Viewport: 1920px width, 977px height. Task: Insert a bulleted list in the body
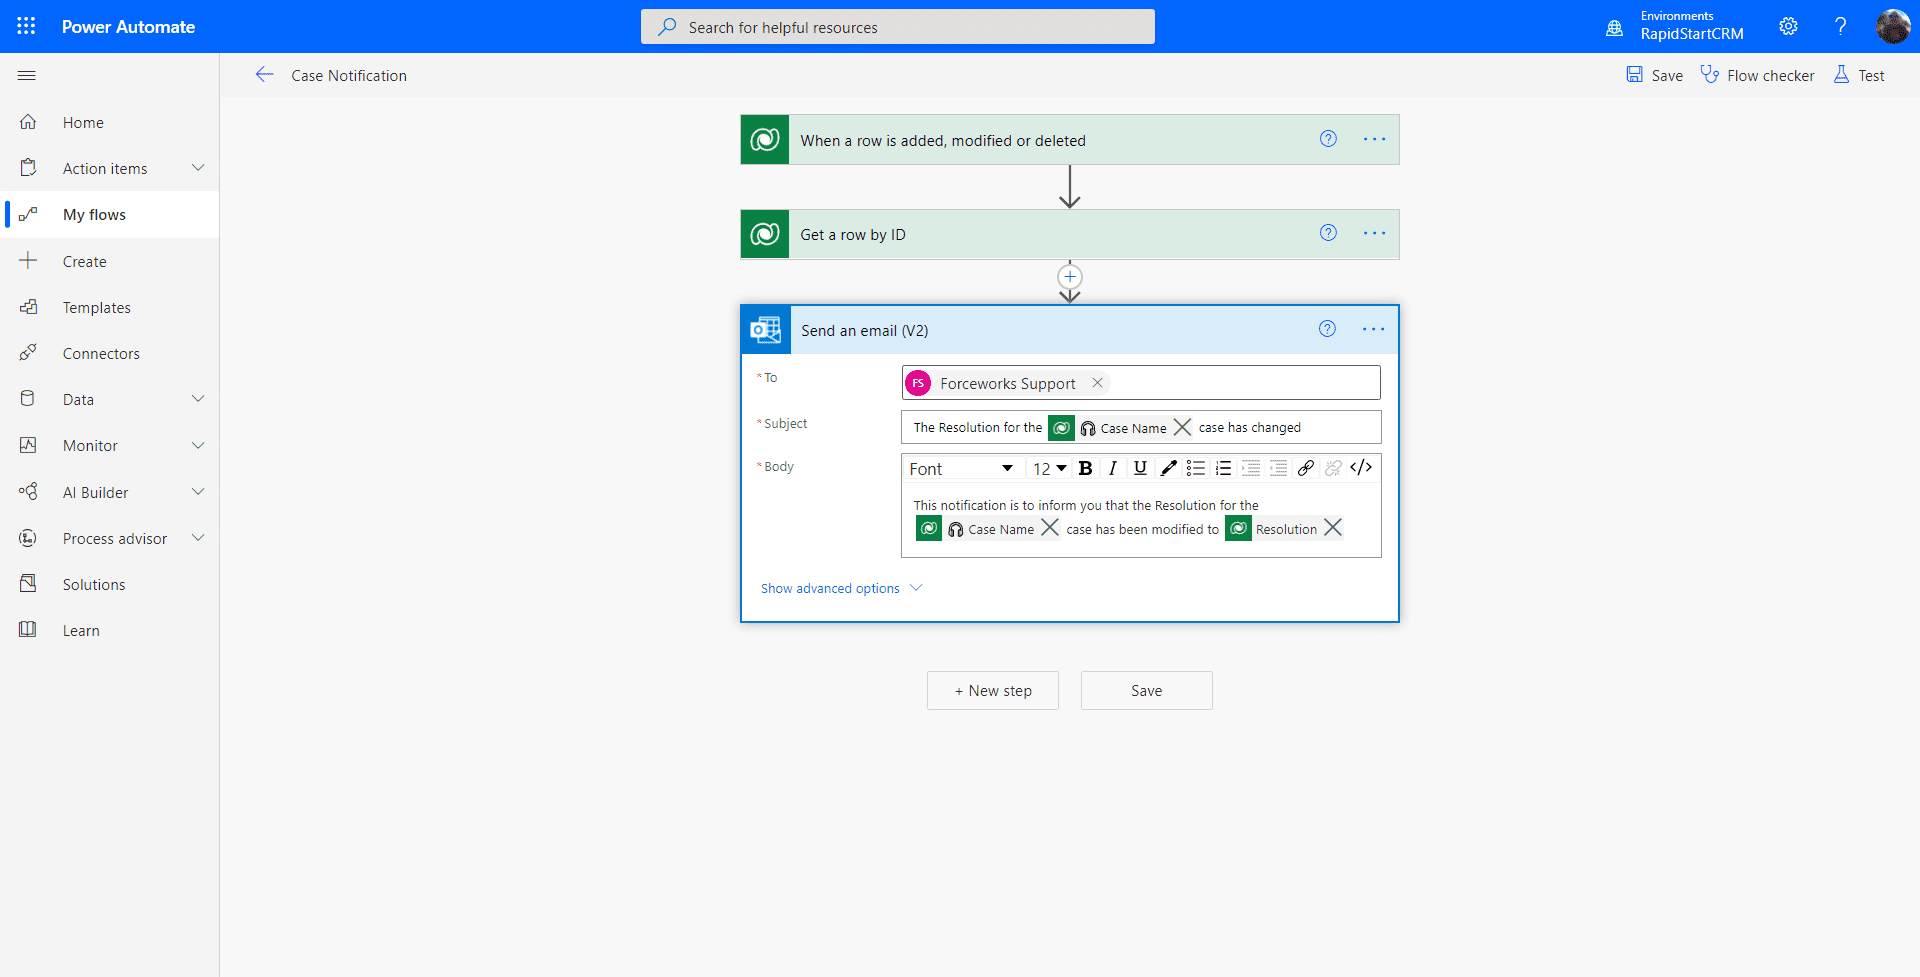coord(1196,468)
